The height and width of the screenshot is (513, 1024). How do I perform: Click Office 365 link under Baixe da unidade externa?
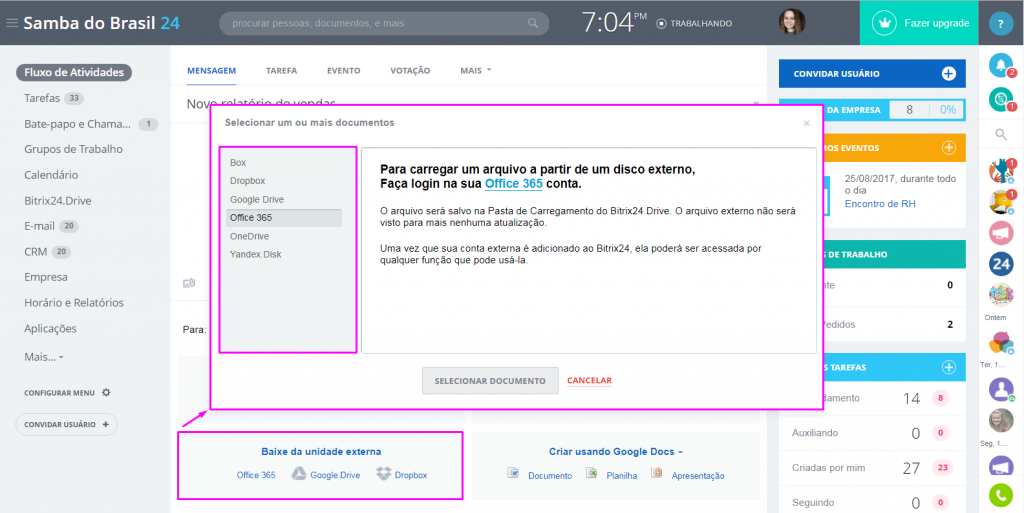tap(256, 475)
